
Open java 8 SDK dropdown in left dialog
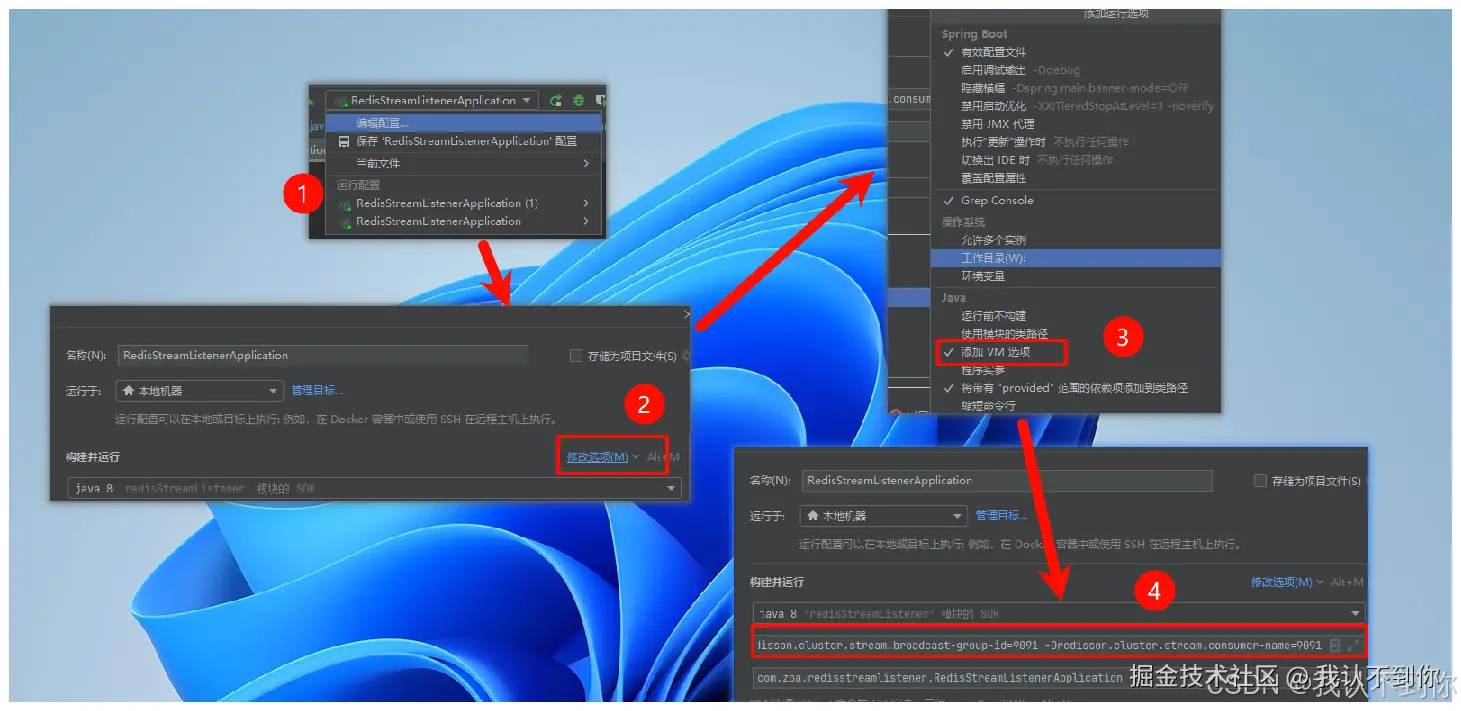[x=374, y=488]
